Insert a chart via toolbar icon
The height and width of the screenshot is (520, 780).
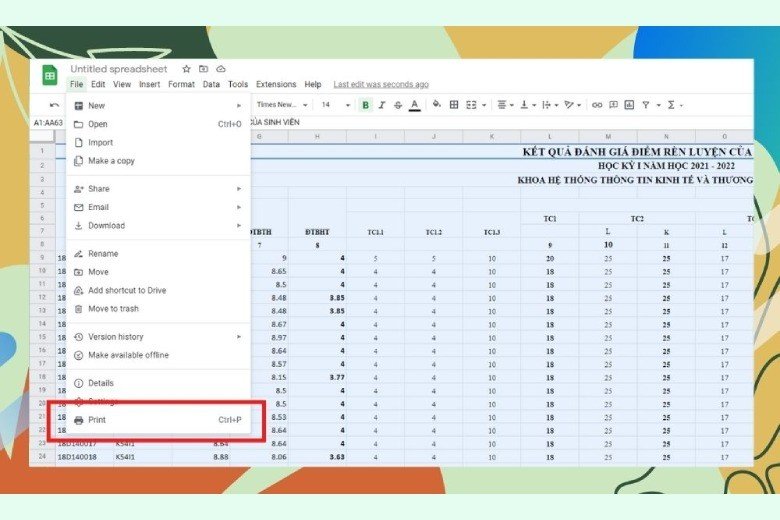629,104
